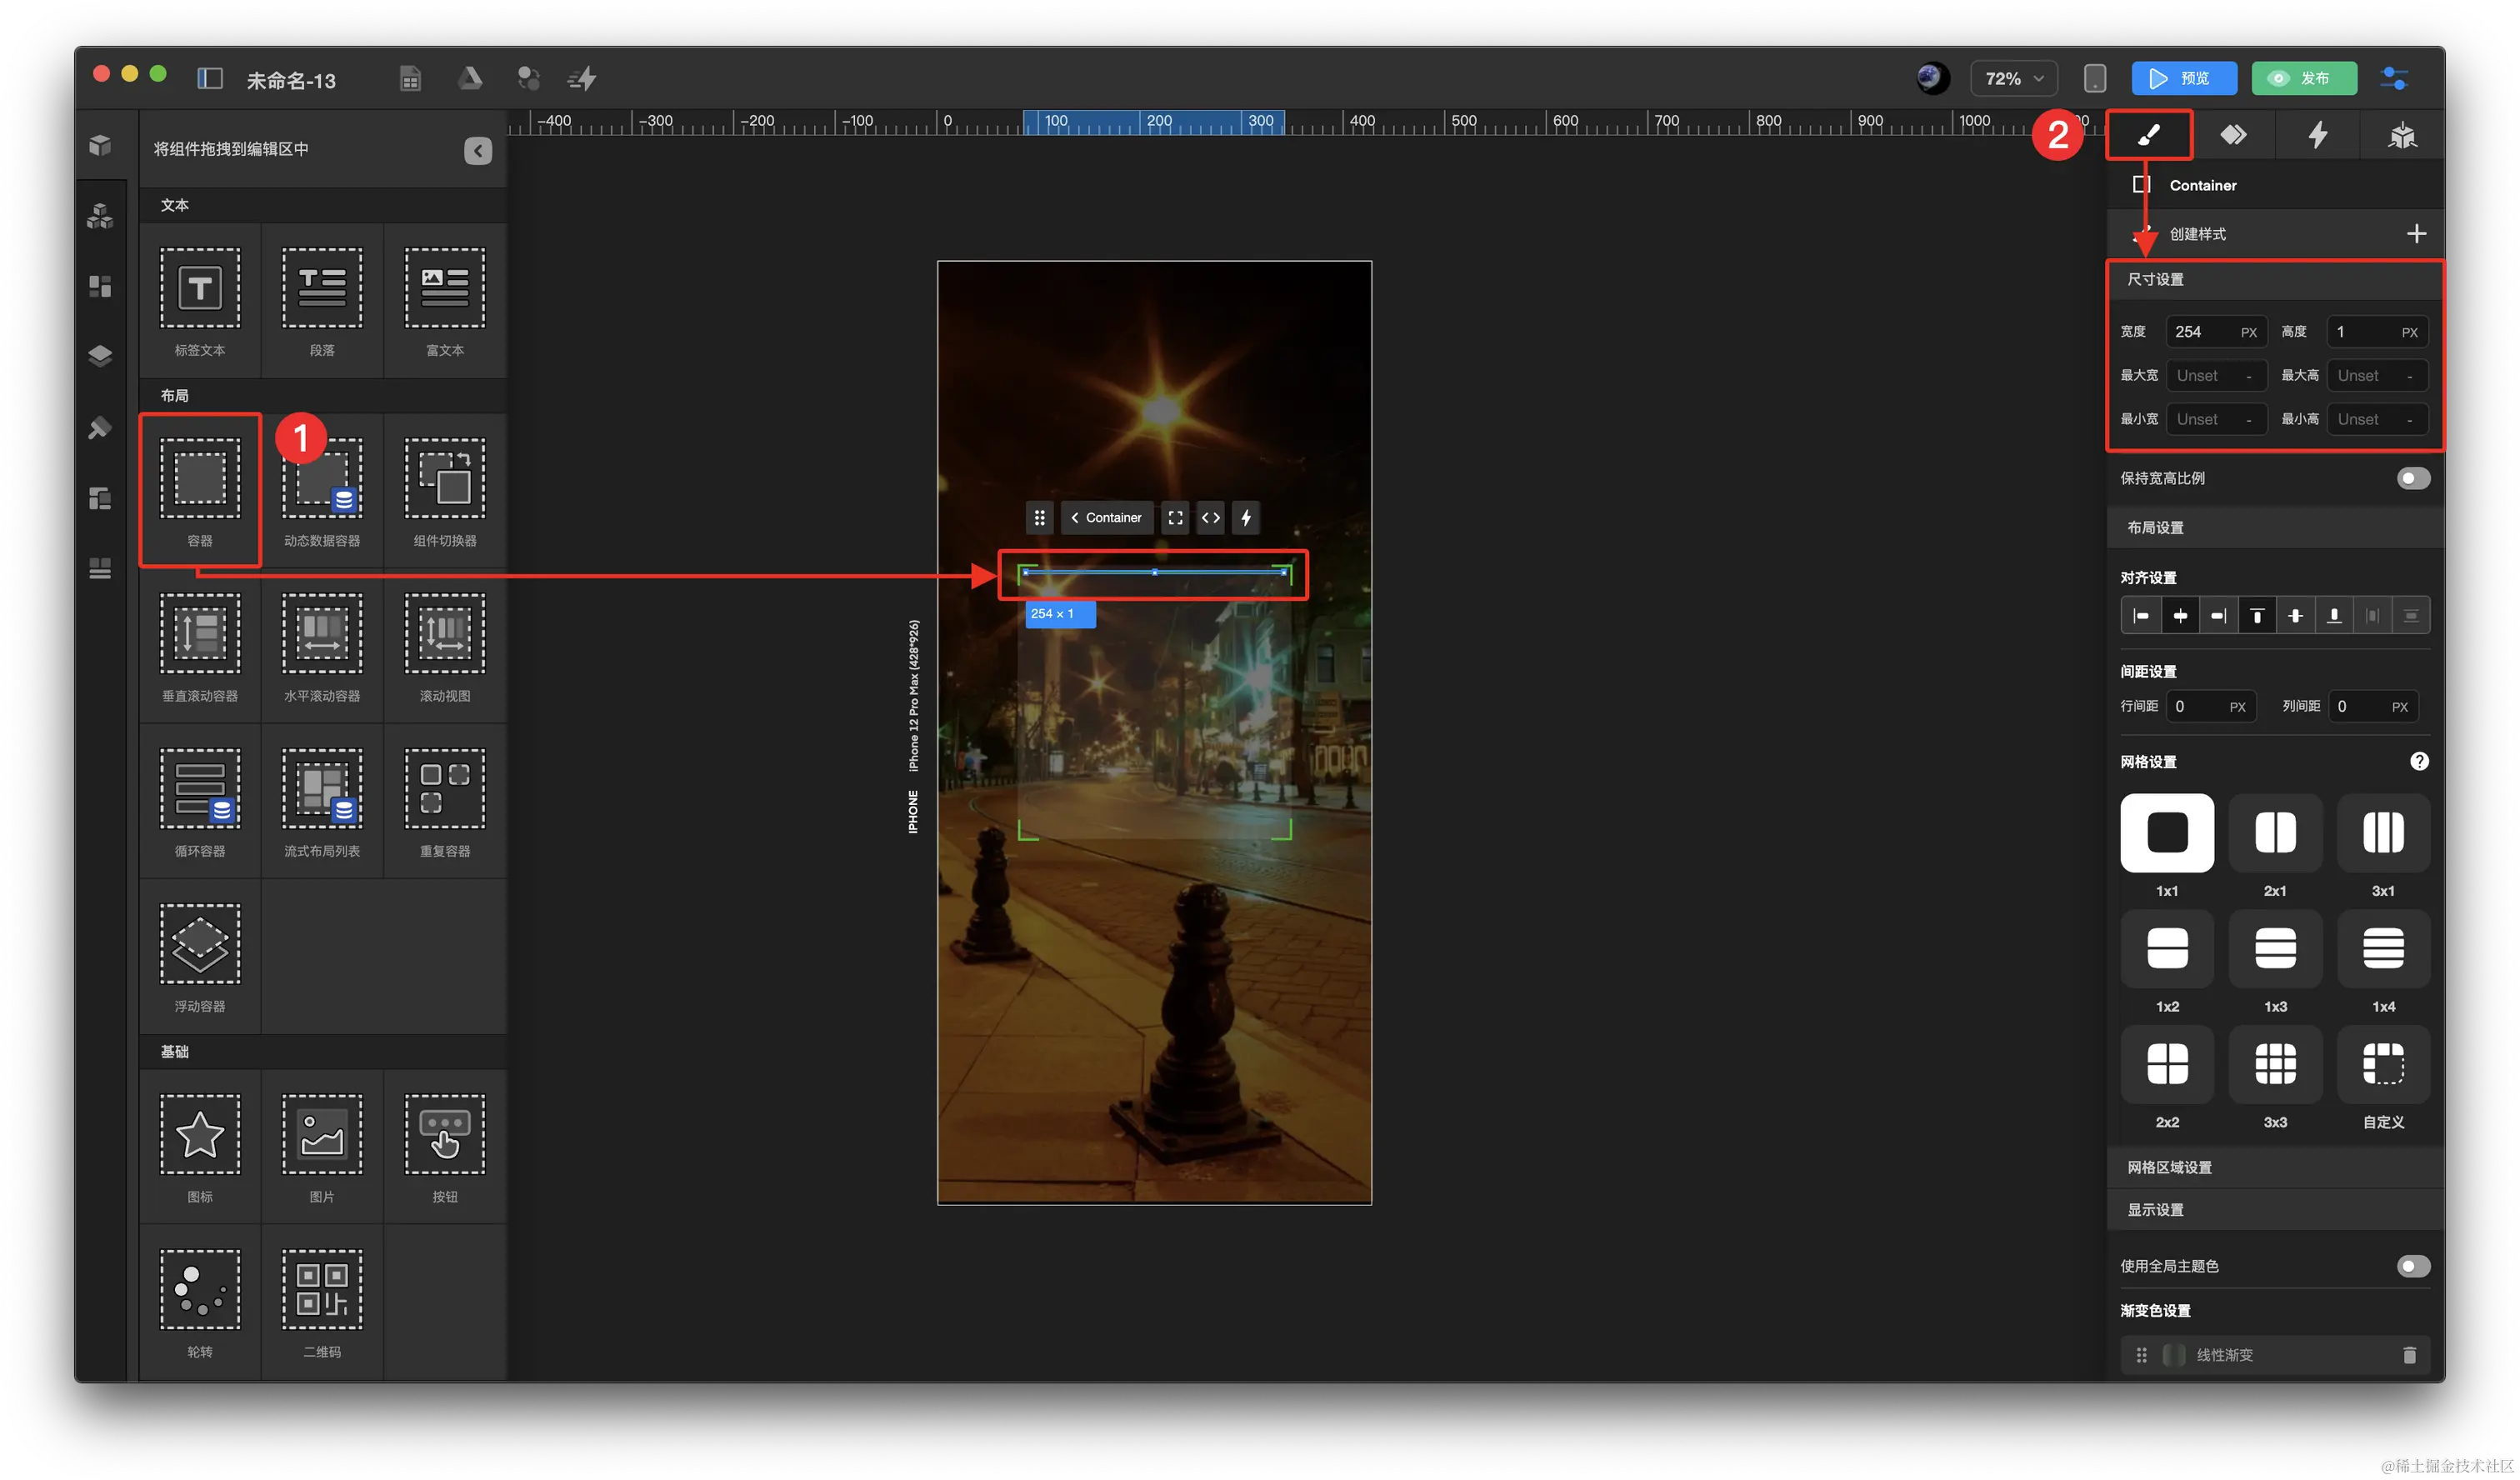Open the 72% zoom level dropdown

click(x=2013, y=78)
